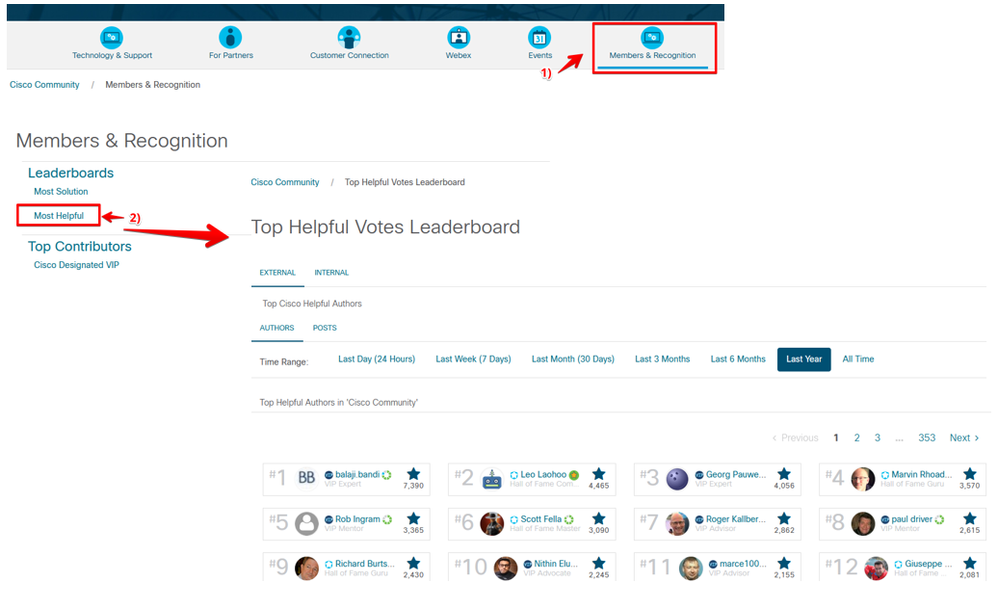998x612 pixels.
Task: Open Georg Pauwen's profile link
Action: click(x=736, y=475)
